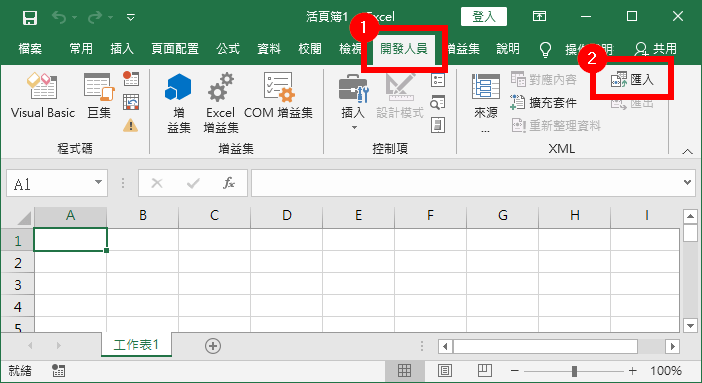Select row 3 header
Screen dimensions: 702x383
coord(17,284)
